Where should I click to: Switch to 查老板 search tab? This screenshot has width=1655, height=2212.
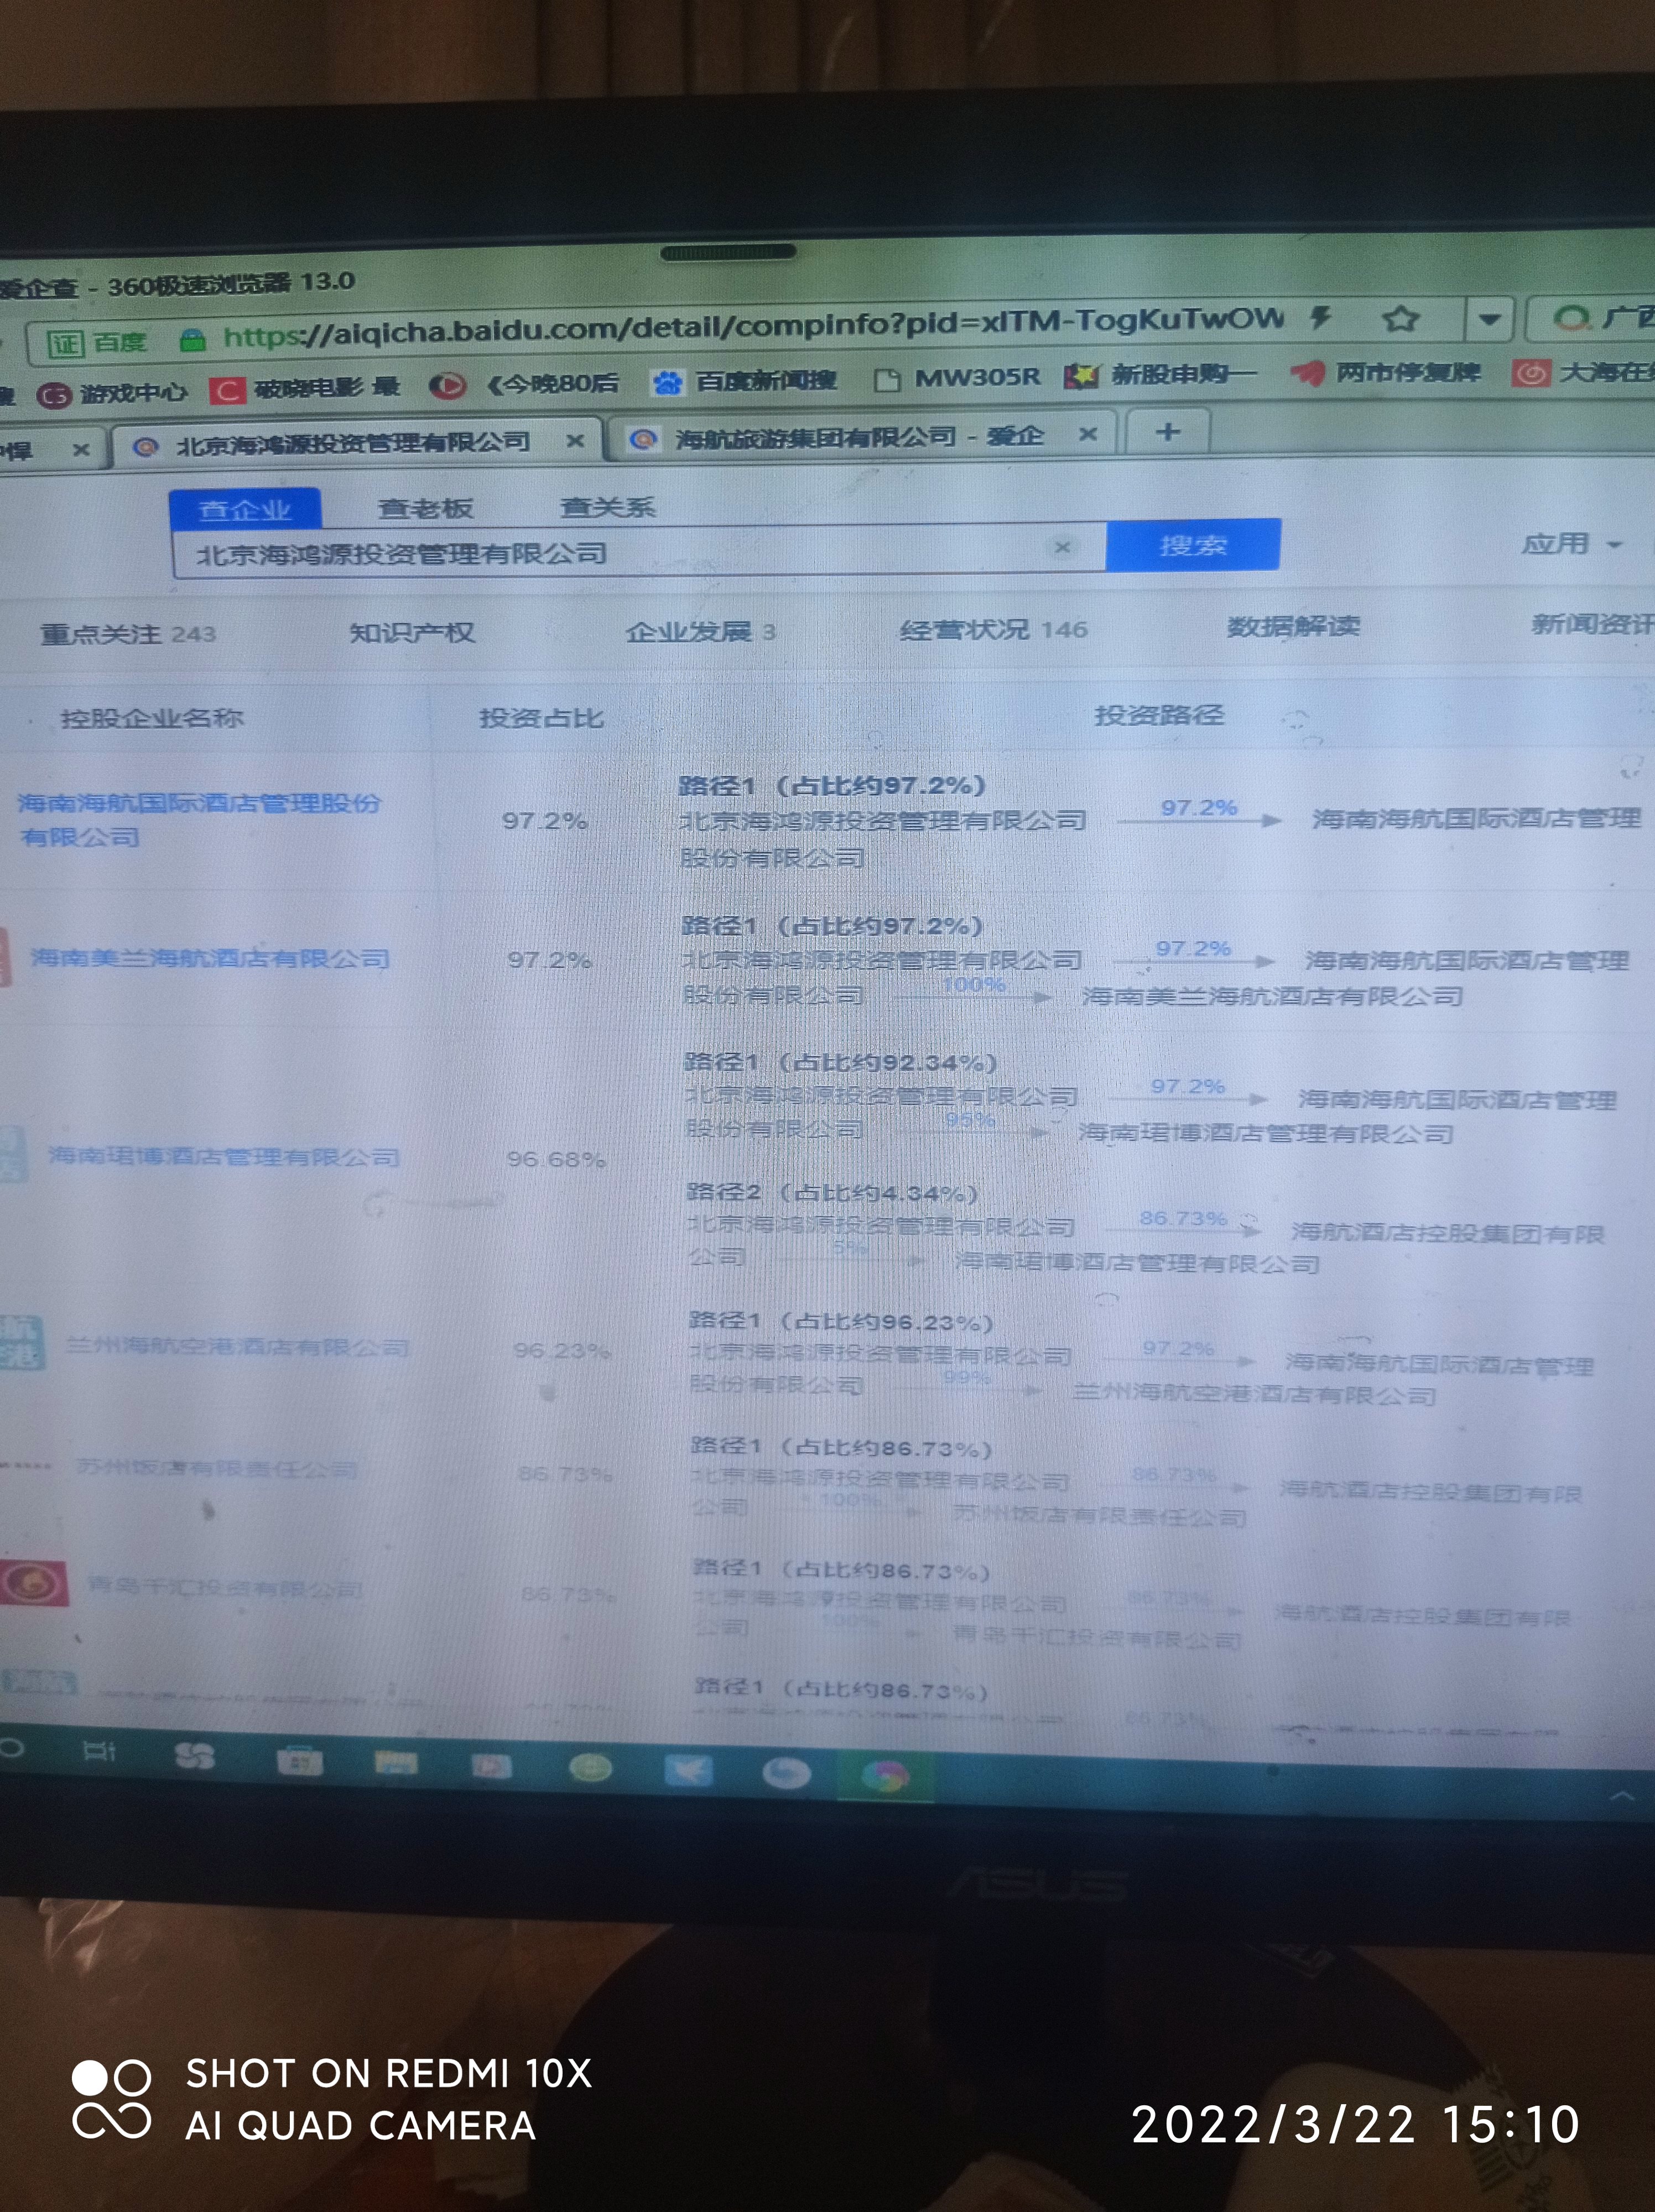[x=425, y=508]
